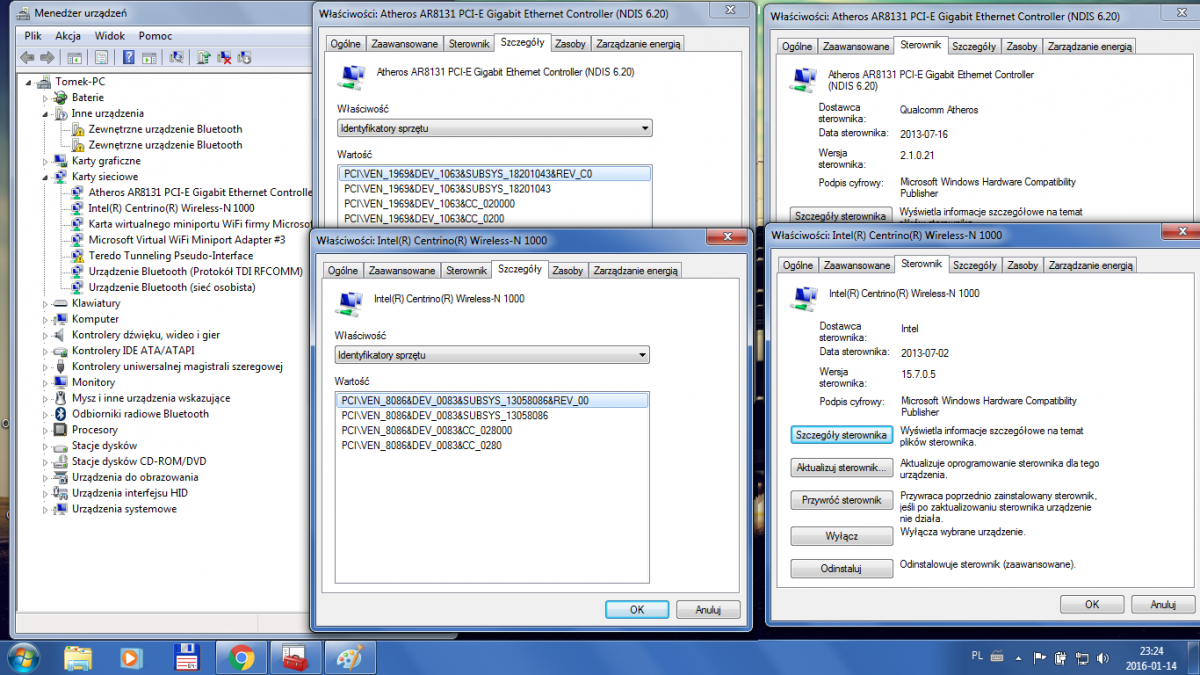Show hidden tray icons arrow

click(x=1019, y=658)
